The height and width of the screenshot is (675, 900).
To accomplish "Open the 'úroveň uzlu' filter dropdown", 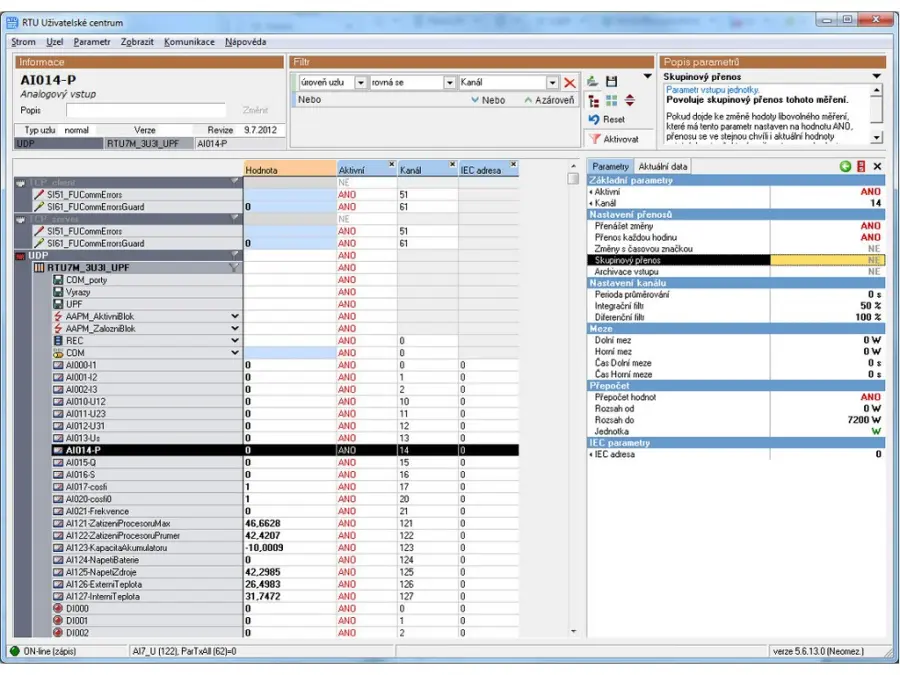I will coord(361,83).
